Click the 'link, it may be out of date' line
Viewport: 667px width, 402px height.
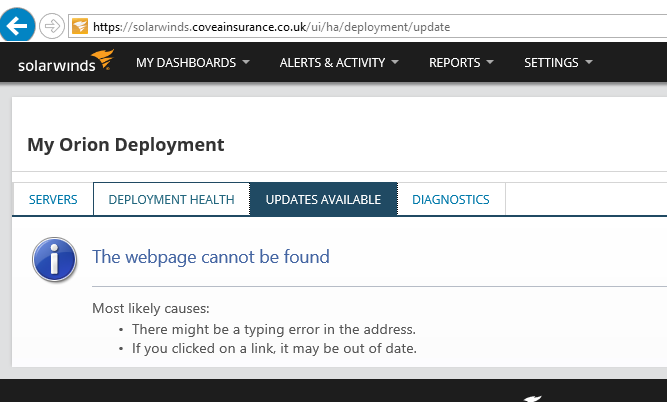tap(274, 348)
